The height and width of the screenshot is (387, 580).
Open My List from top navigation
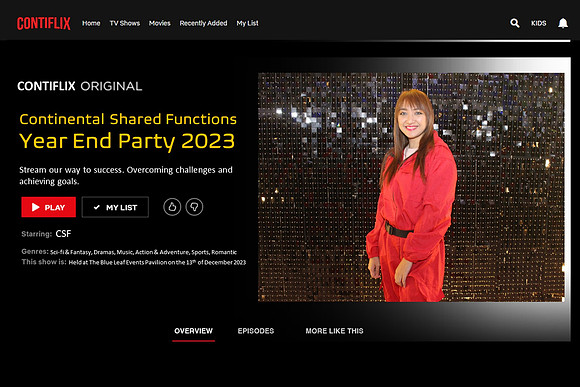coord(247,23)
